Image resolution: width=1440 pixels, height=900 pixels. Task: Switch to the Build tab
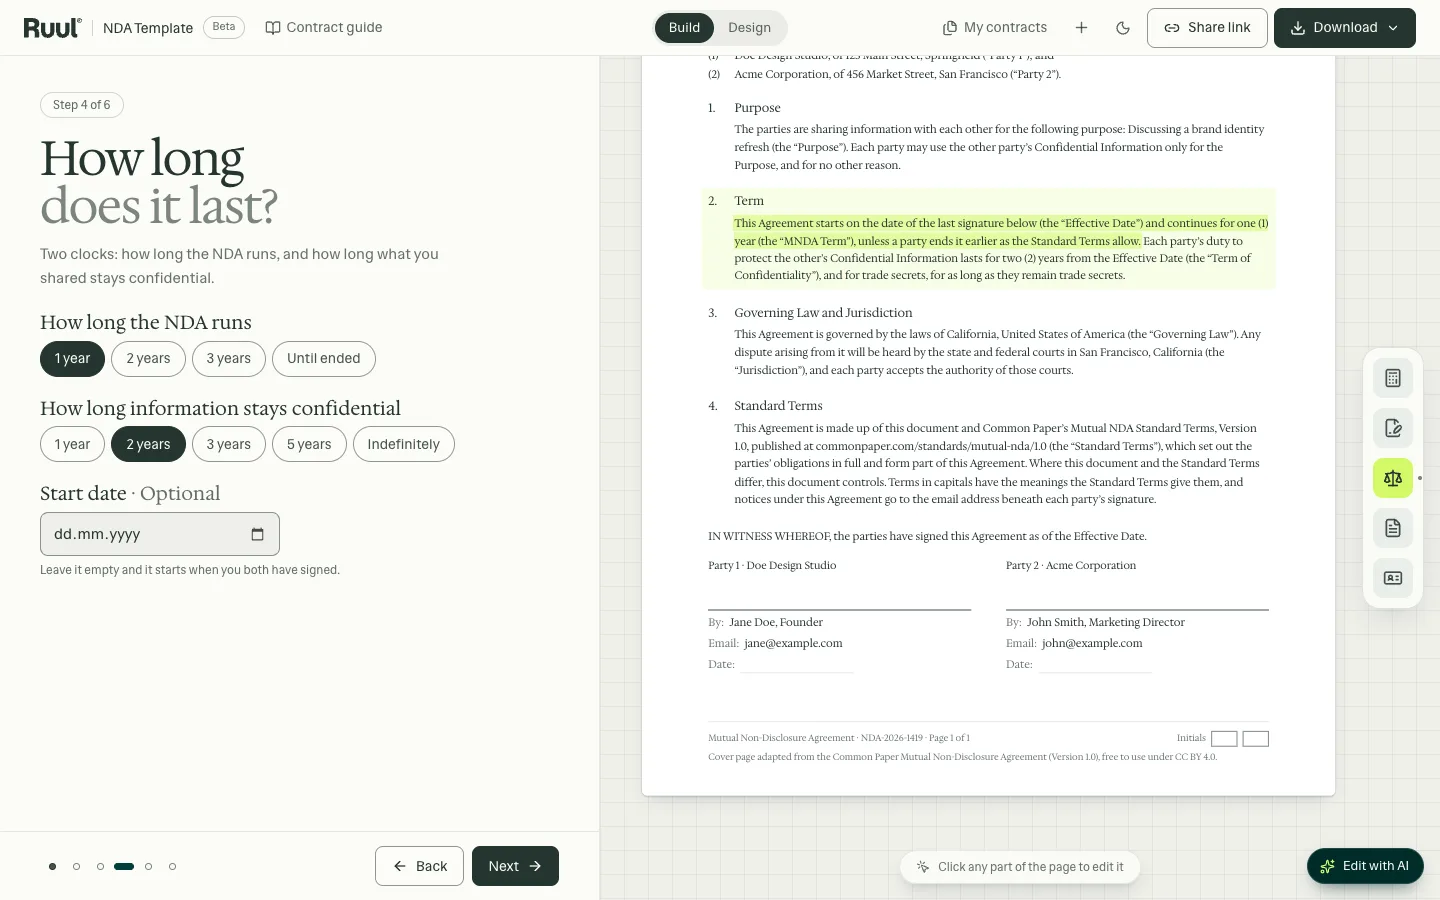pos(684,28)
